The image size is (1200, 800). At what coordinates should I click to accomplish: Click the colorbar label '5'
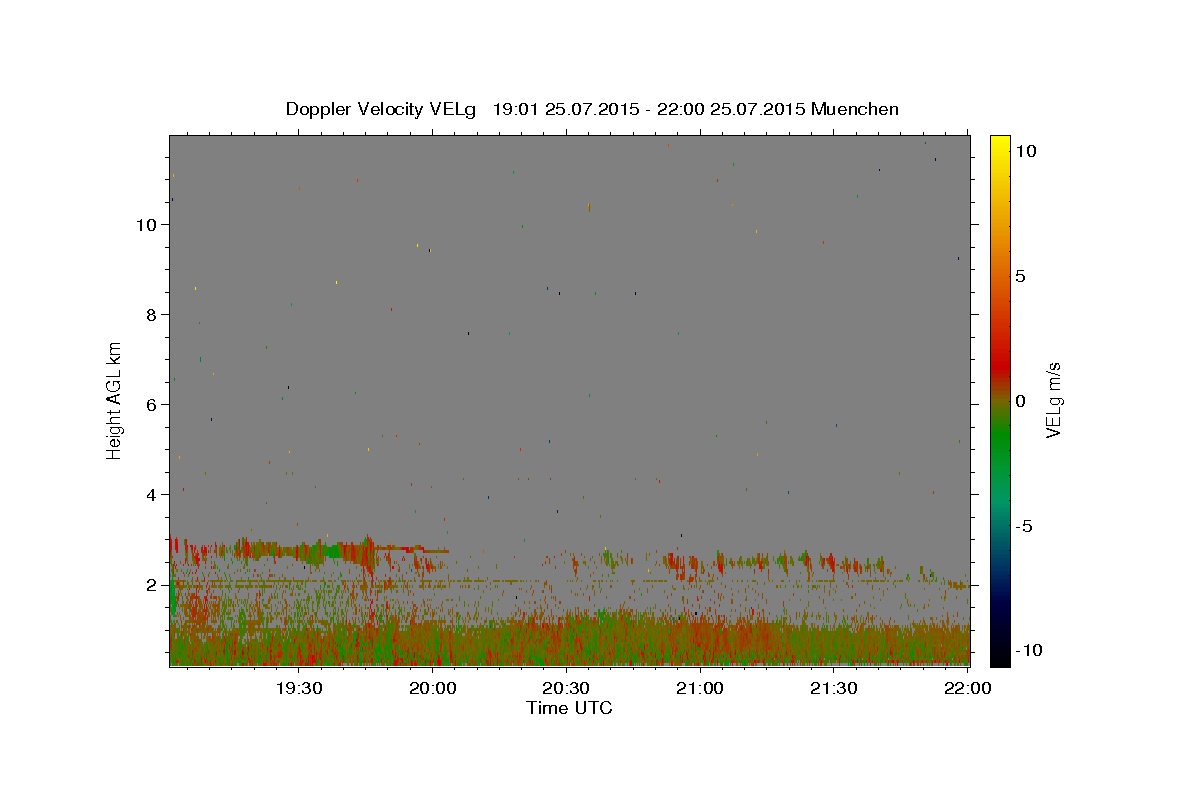point(1021,276)
